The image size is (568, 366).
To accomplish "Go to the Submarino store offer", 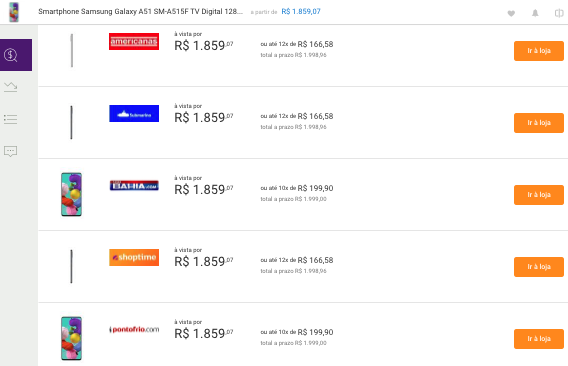I will point(539,123).
